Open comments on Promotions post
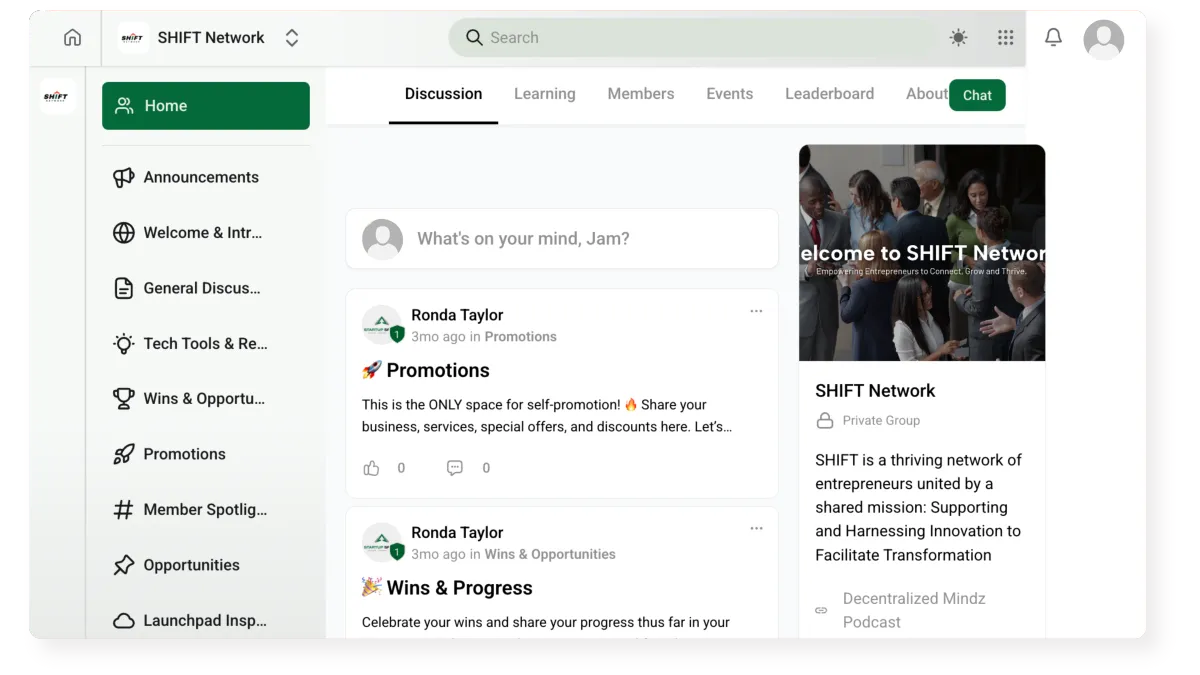The image size is (1200, 675). (x=455, y=468)
